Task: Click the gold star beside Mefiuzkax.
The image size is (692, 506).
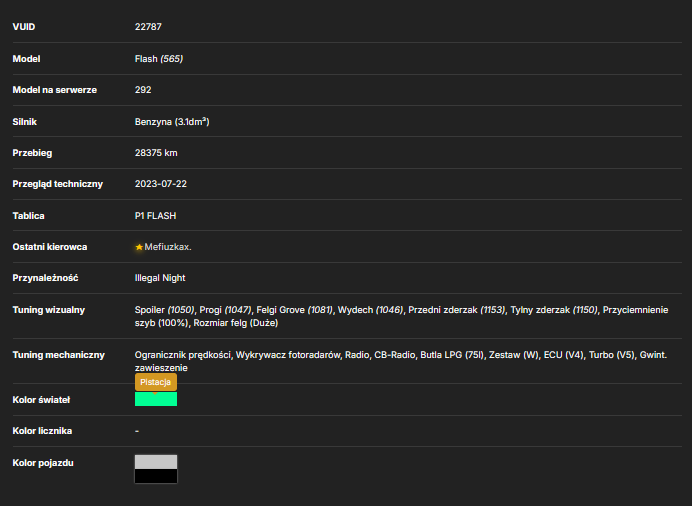Action: coord(139,247)
